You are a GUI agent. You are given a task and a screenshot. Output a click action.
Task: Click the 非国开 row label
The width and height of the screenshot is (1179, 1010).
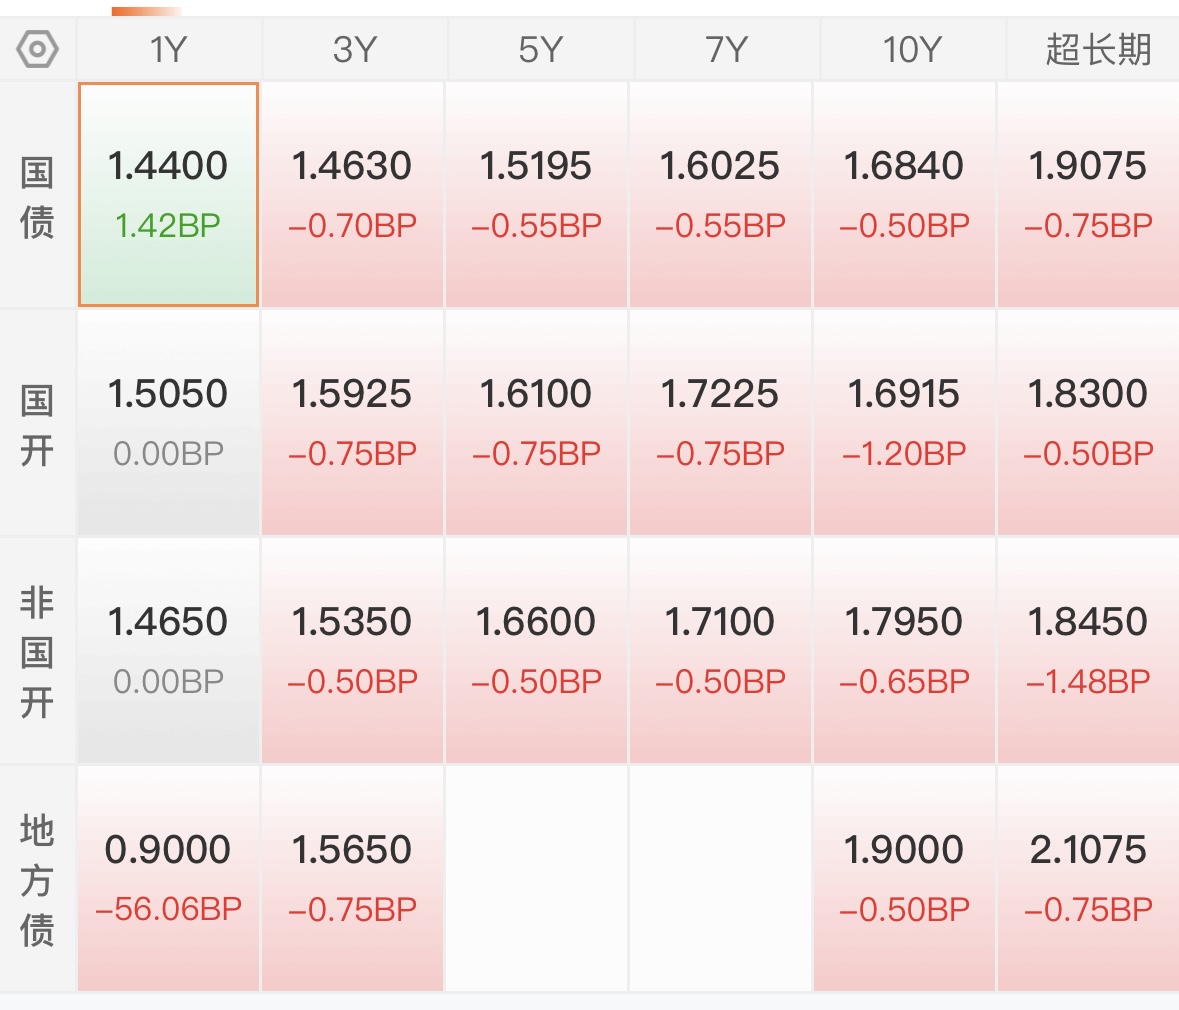[x=37, y=653]
